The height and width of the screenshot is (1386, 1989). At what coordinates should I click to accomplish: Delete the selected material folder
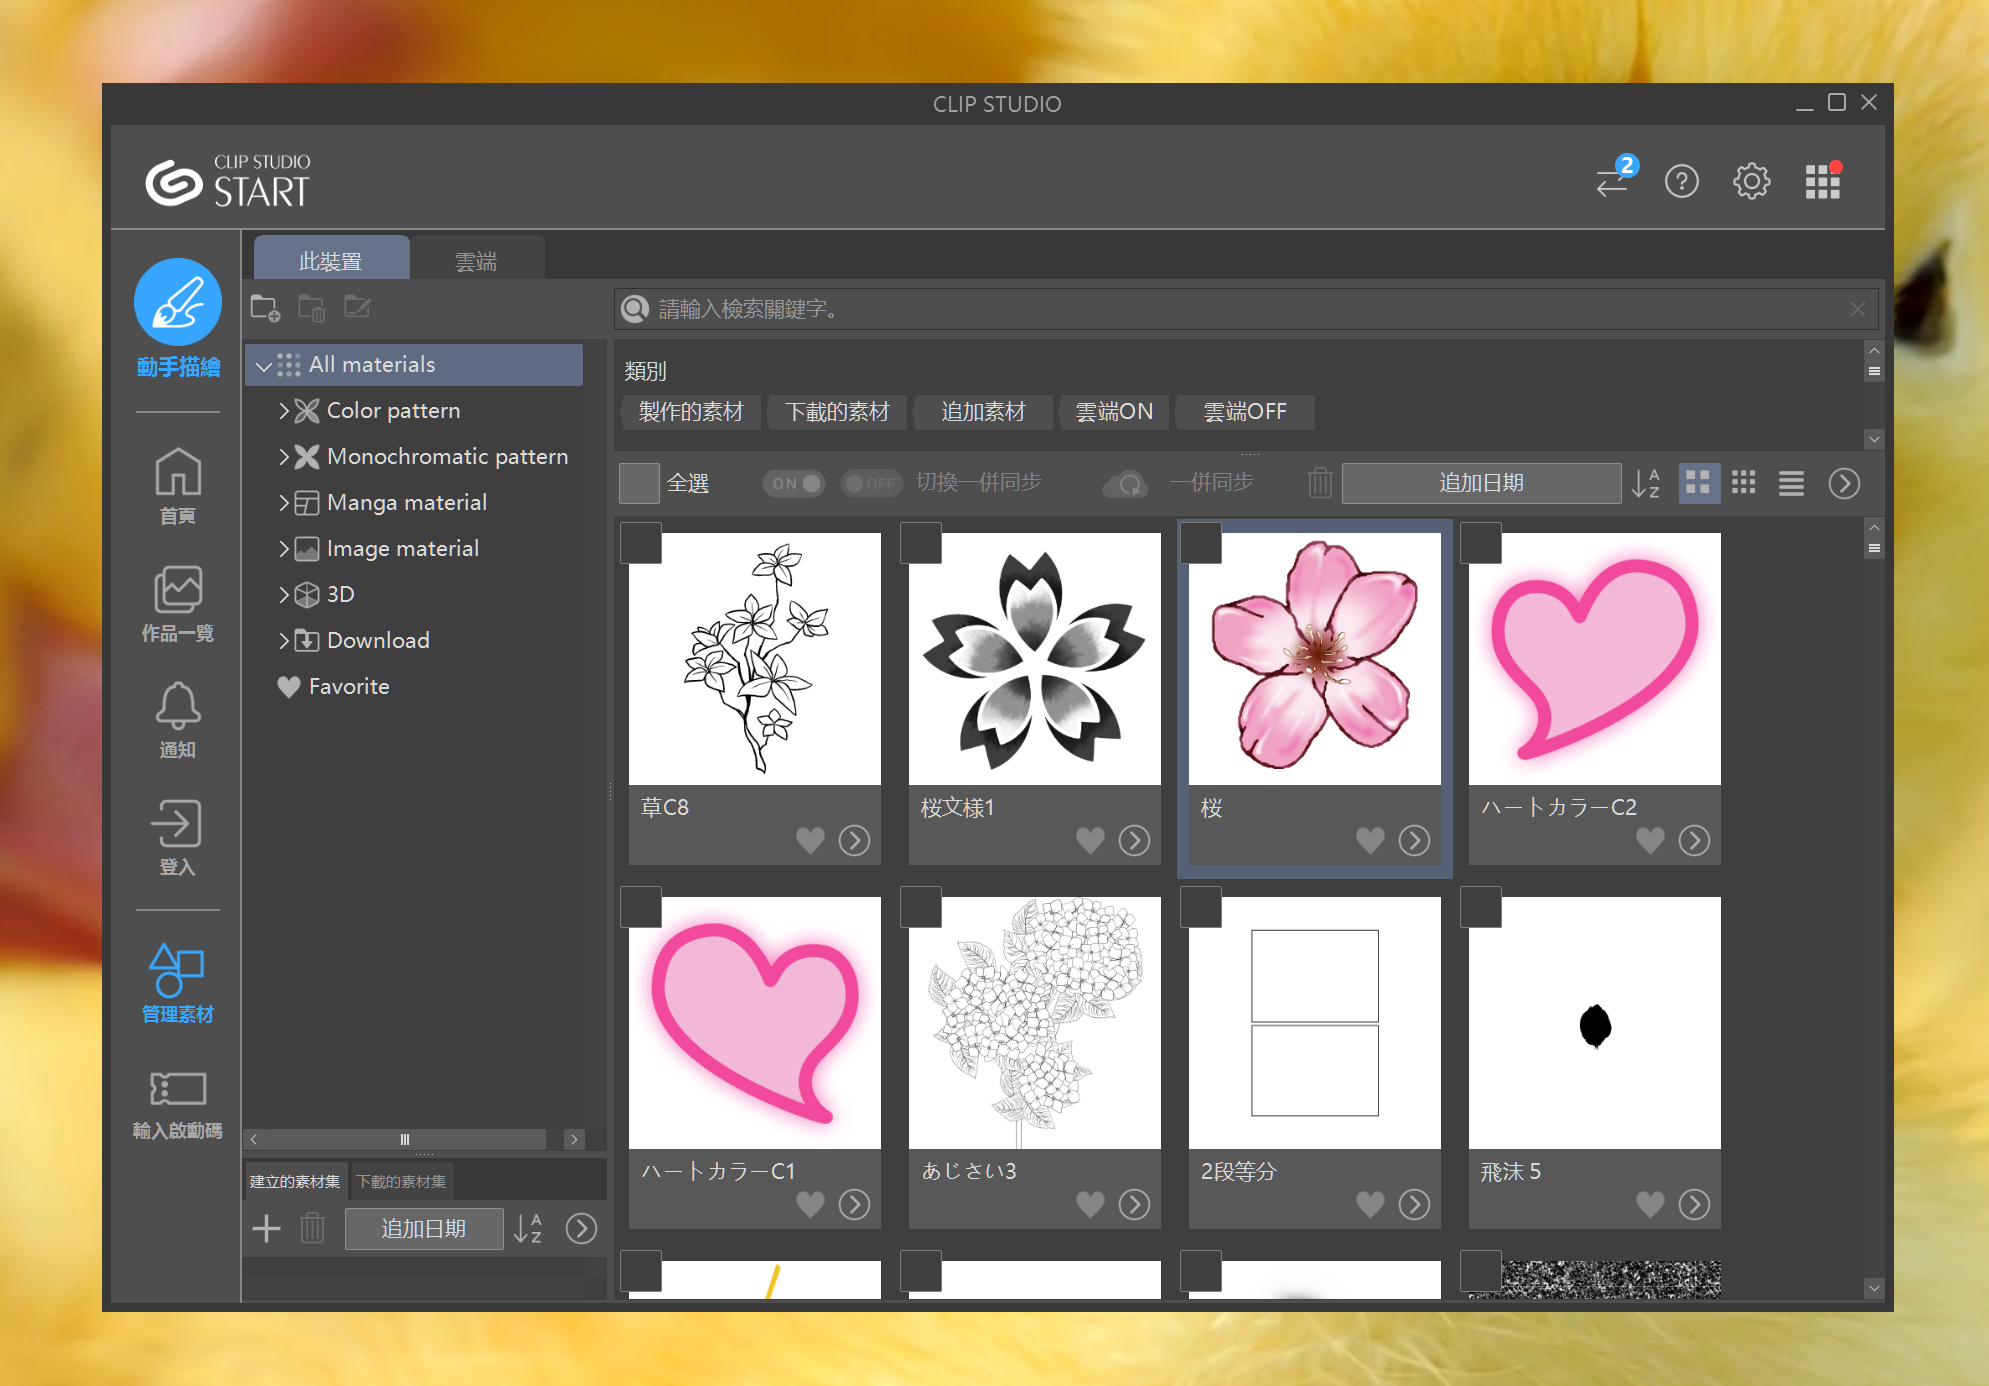(x=311, y=308)
